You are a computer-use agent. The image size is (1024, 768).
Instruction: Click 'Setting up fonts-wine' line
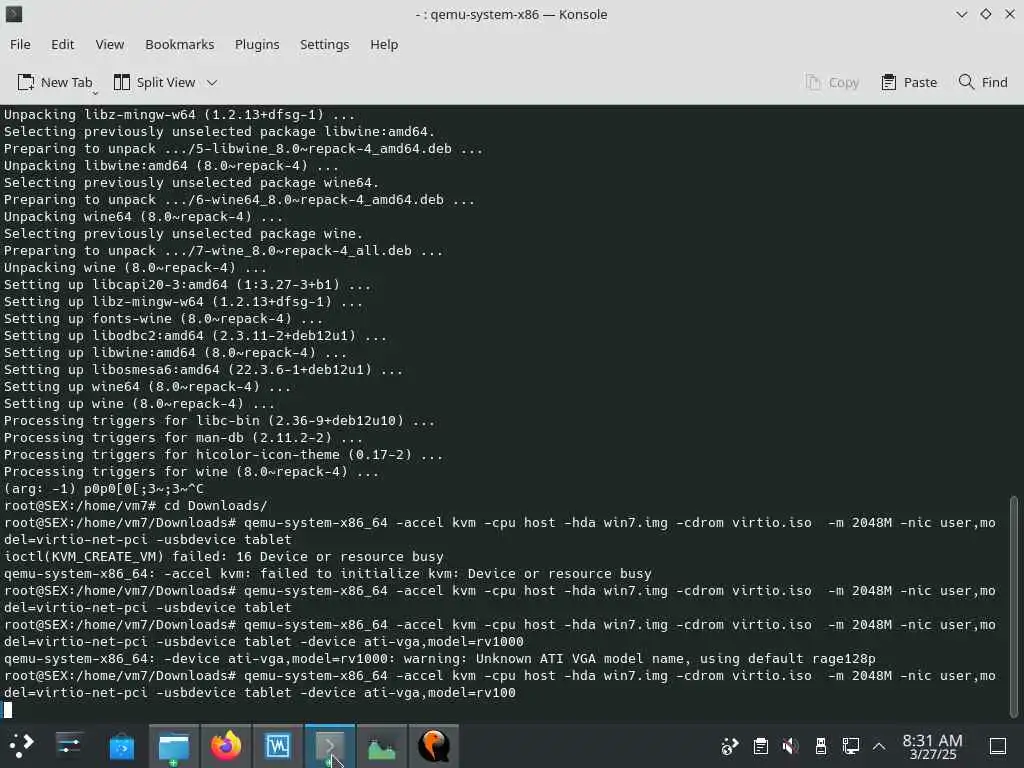click(x=163, y=319)
